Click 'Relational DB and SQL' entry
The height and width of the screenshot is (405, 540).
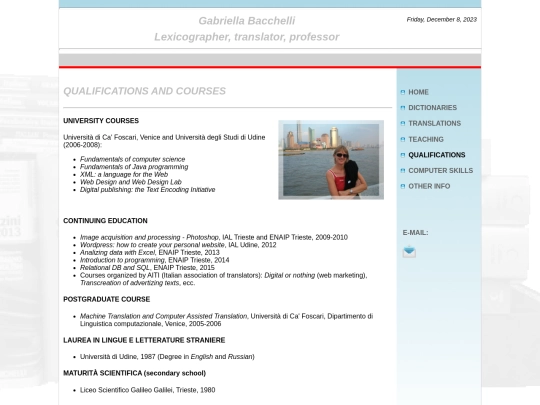point(147,268)
